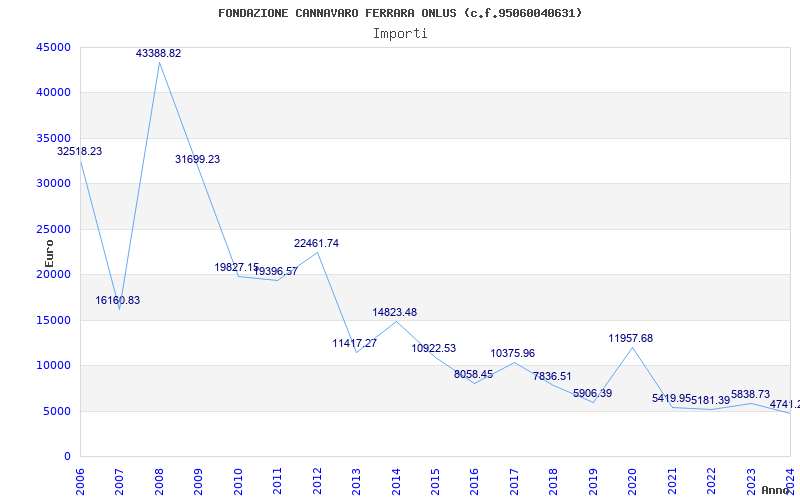Viewport: 800px width, 500px height.
Task: Select x-axis year 2020
Action: click(632, 482)
